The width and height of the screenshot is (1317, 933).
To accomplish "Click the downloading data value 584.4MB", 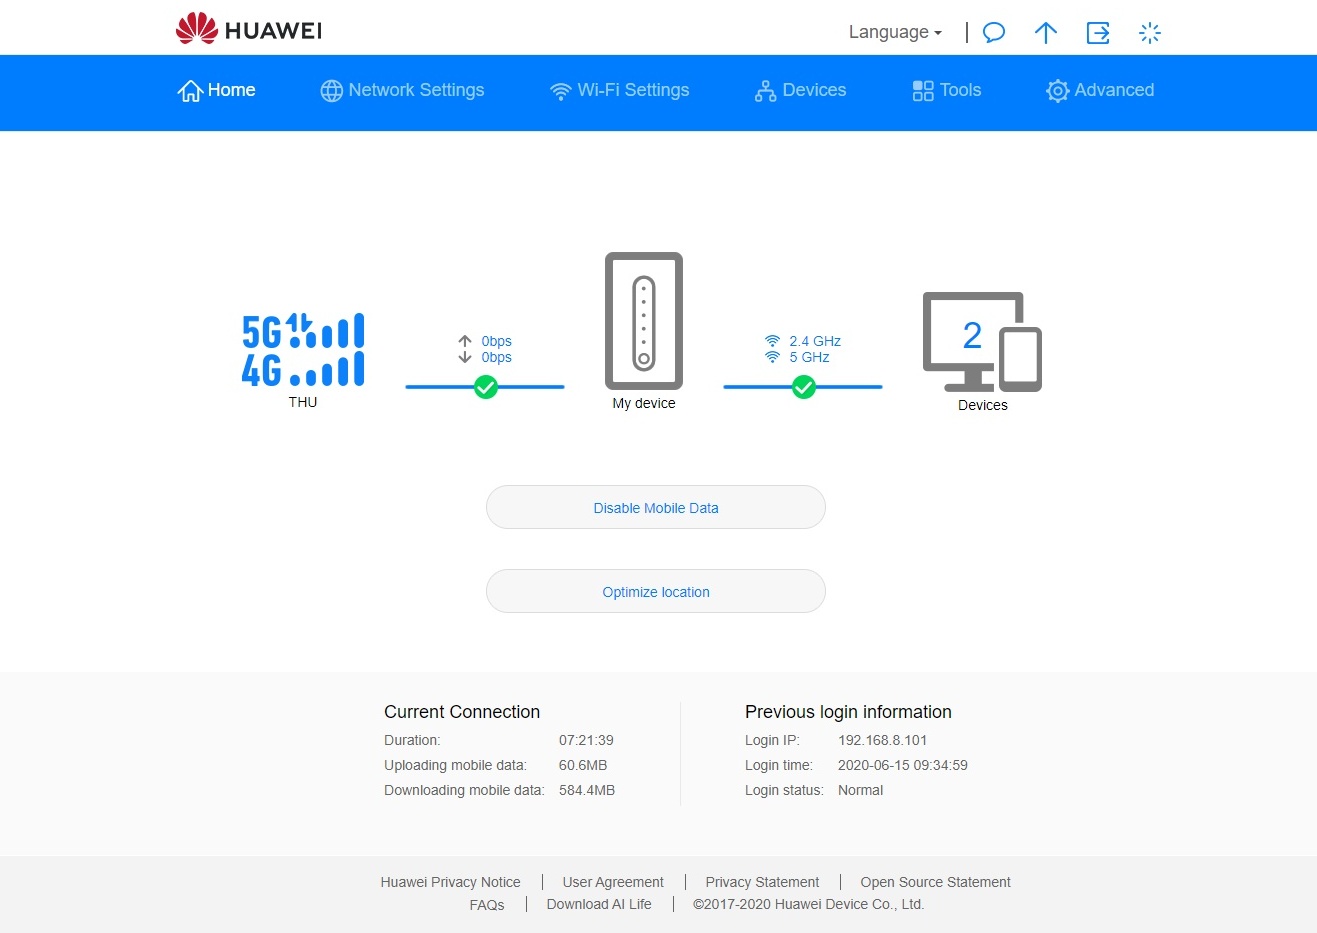I will [587, 790].
